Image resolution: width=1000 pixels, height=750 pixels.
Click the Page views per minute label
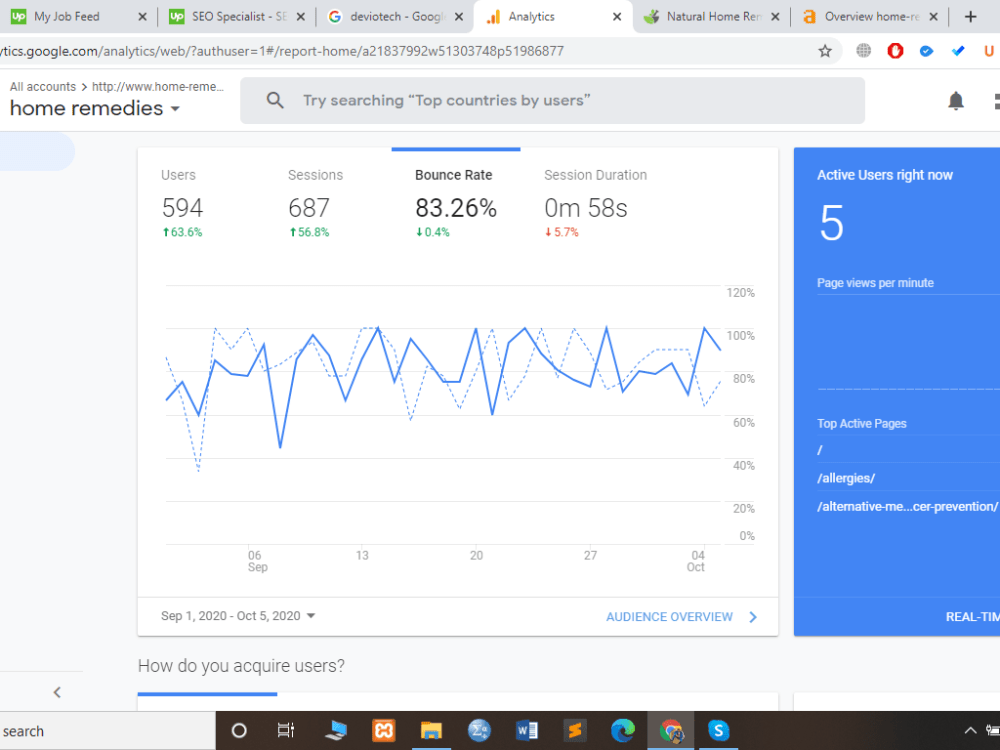coord(875,283)
